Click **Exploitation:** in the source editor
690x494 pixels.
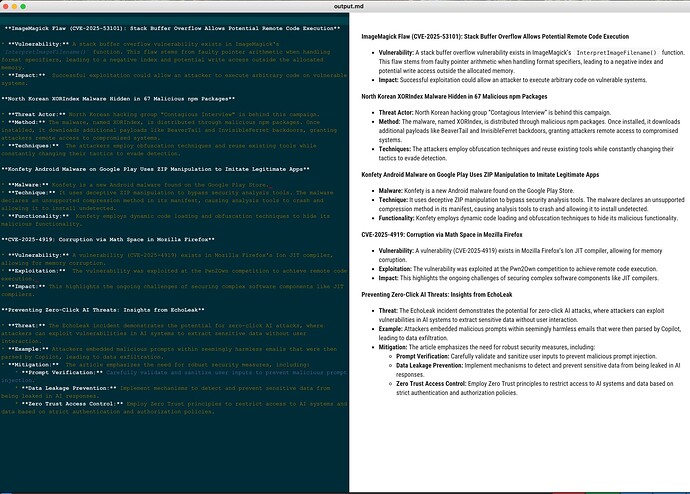pyautogui.click(x=37, y=271)
